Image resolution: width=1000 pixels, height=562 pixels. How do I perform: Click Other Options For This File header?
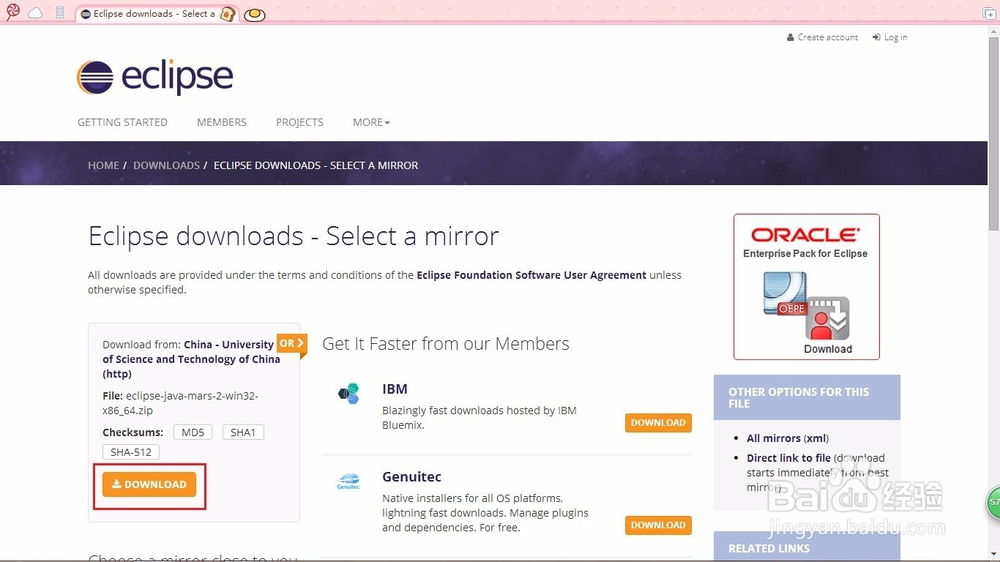(807, 397)
